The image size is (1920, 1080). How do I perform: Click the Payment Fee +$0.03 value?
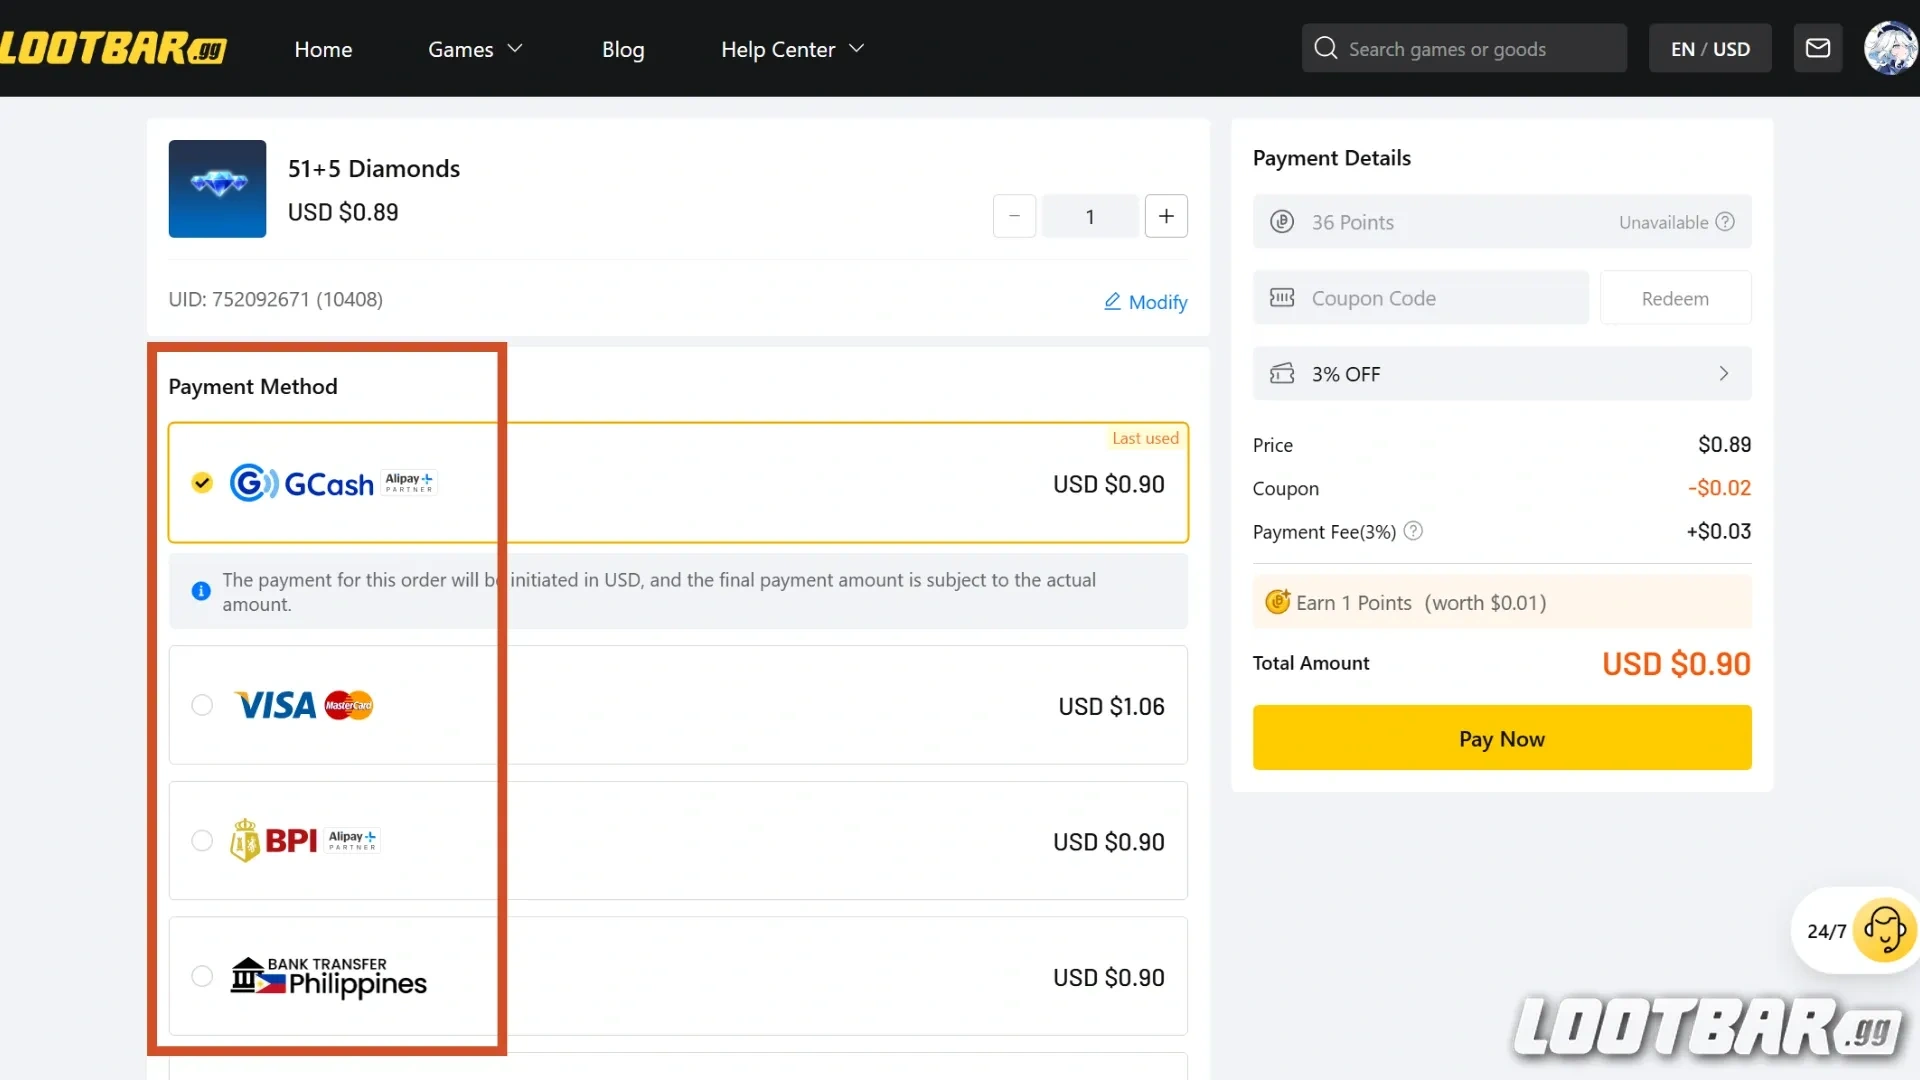click(x=1719, y=531)
